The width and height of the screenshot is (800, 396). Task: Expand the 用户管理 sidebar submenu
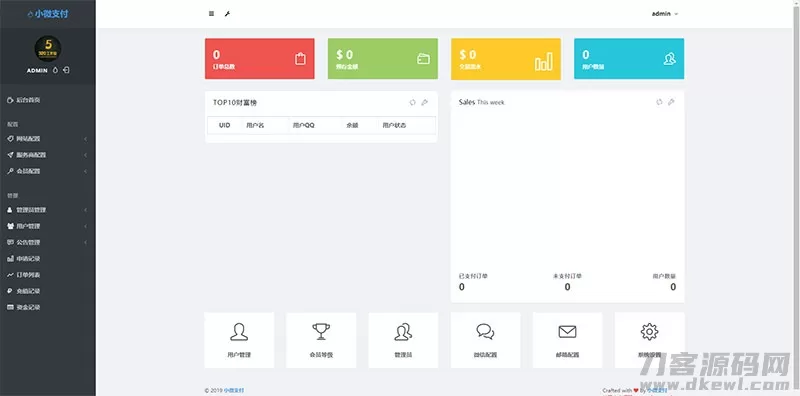[x=47, y=226]
